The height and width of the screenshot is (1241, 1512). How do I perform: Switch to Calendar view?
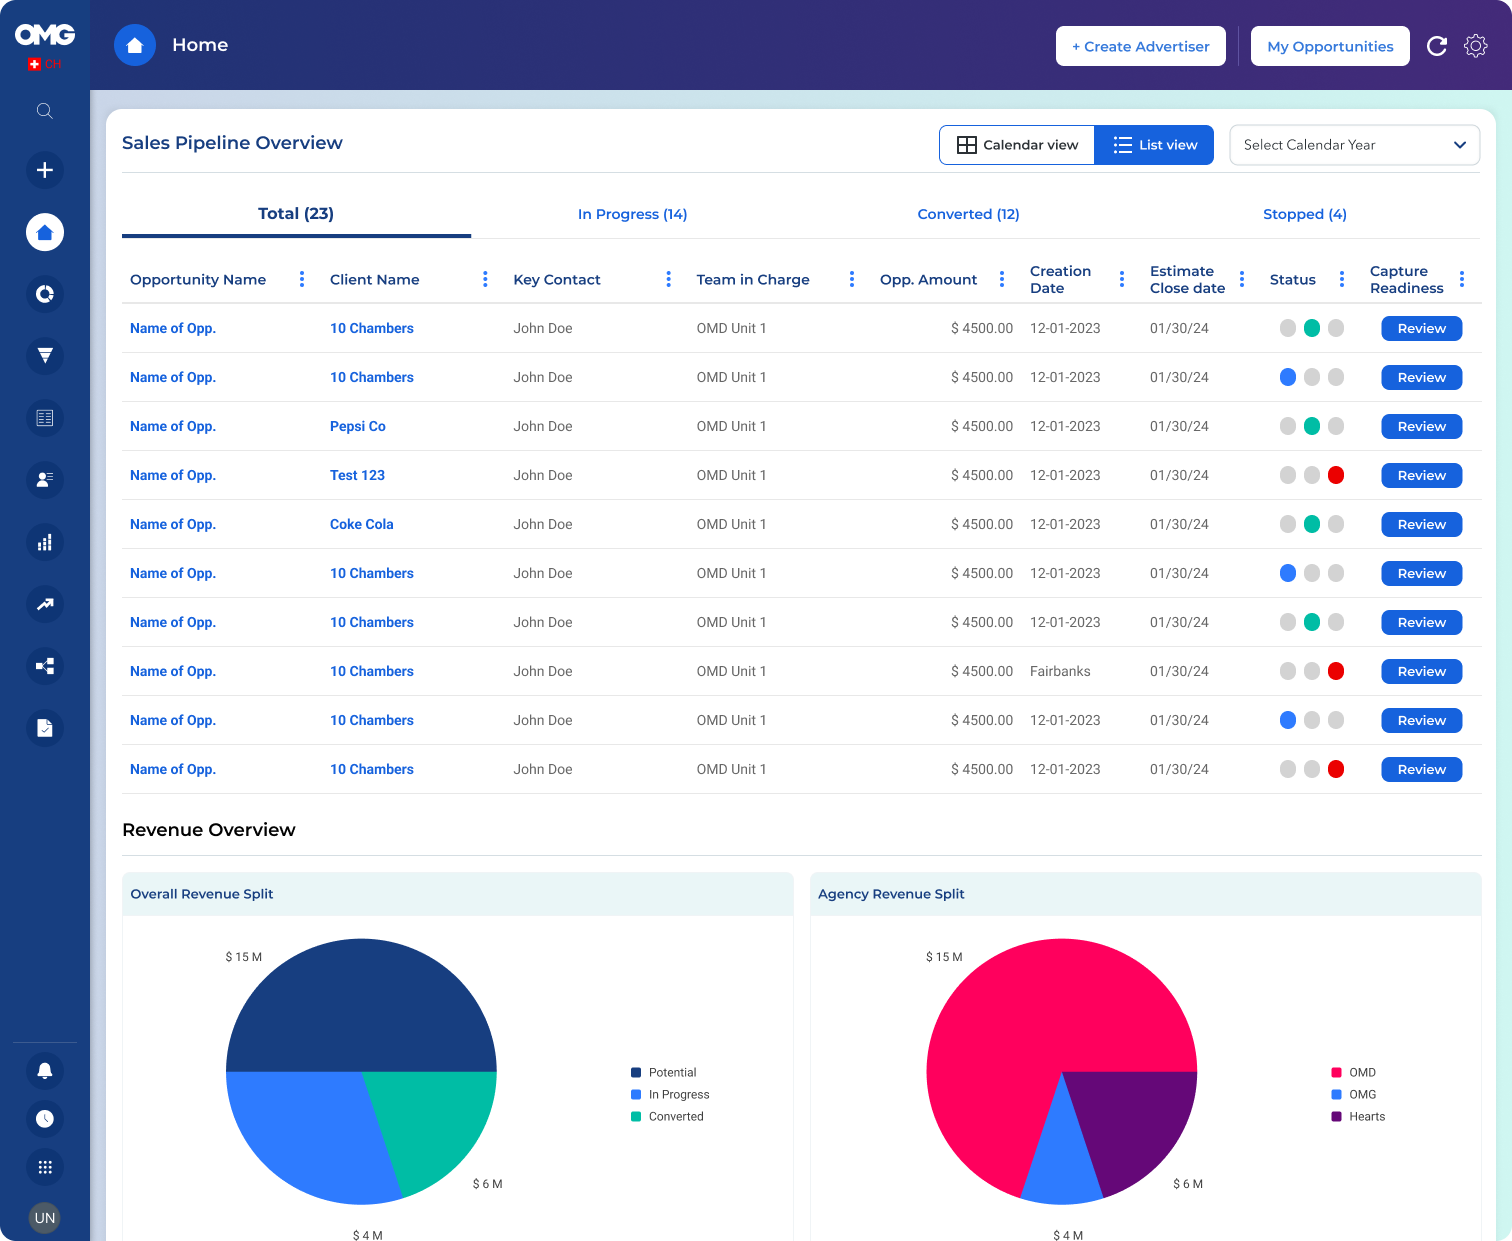coord(1017,145)
